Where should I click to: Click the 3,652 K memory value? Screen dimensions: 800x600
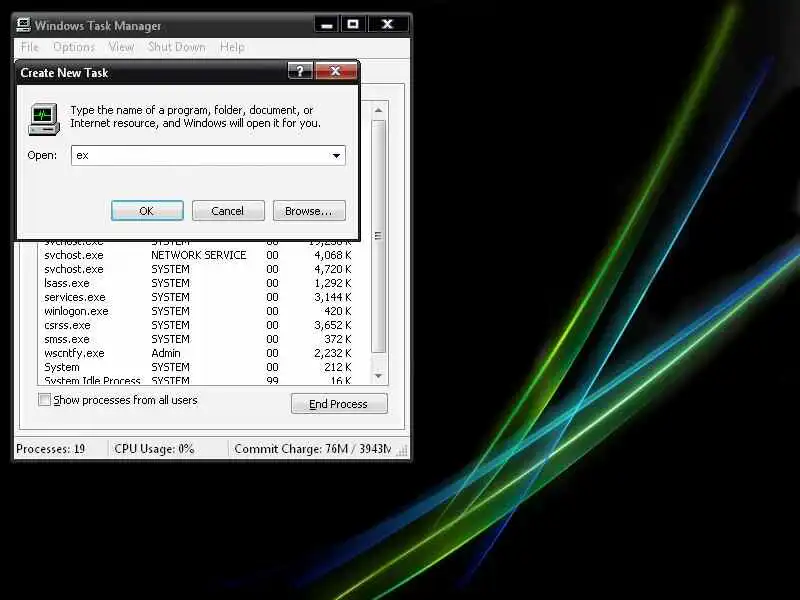[x=333, y=325]
